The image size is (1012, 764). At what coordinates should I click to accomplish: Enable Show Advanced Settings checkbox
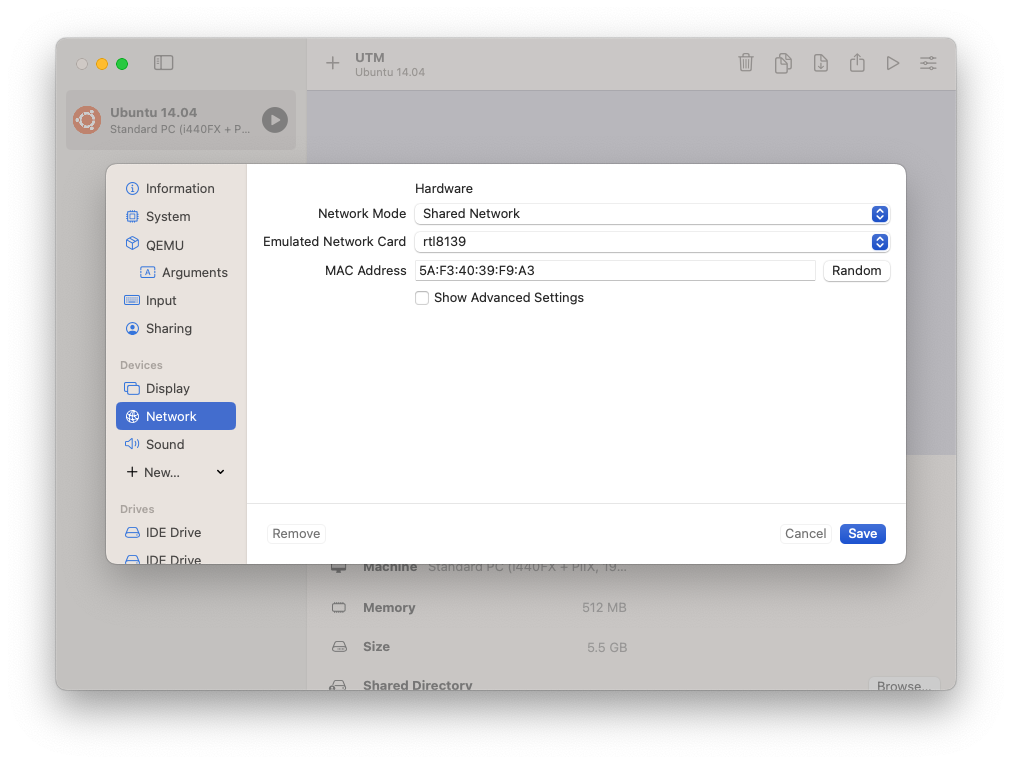pos(422,298)
